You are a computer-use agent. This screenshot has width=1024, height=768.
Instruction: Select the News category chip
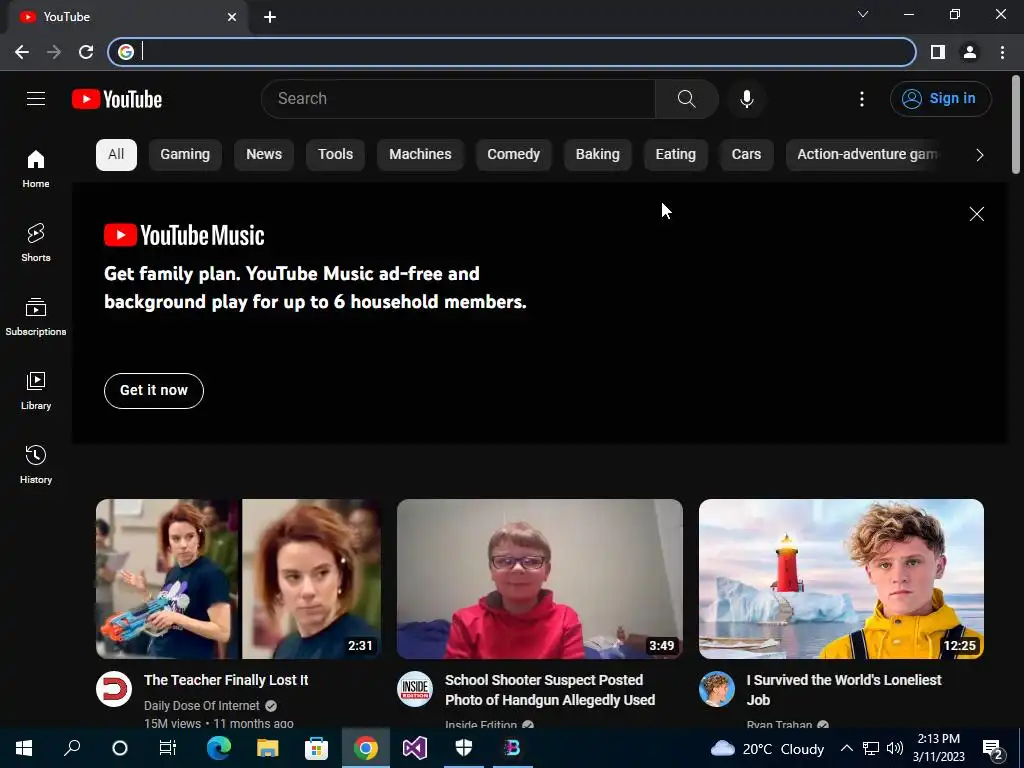point(264,155)
